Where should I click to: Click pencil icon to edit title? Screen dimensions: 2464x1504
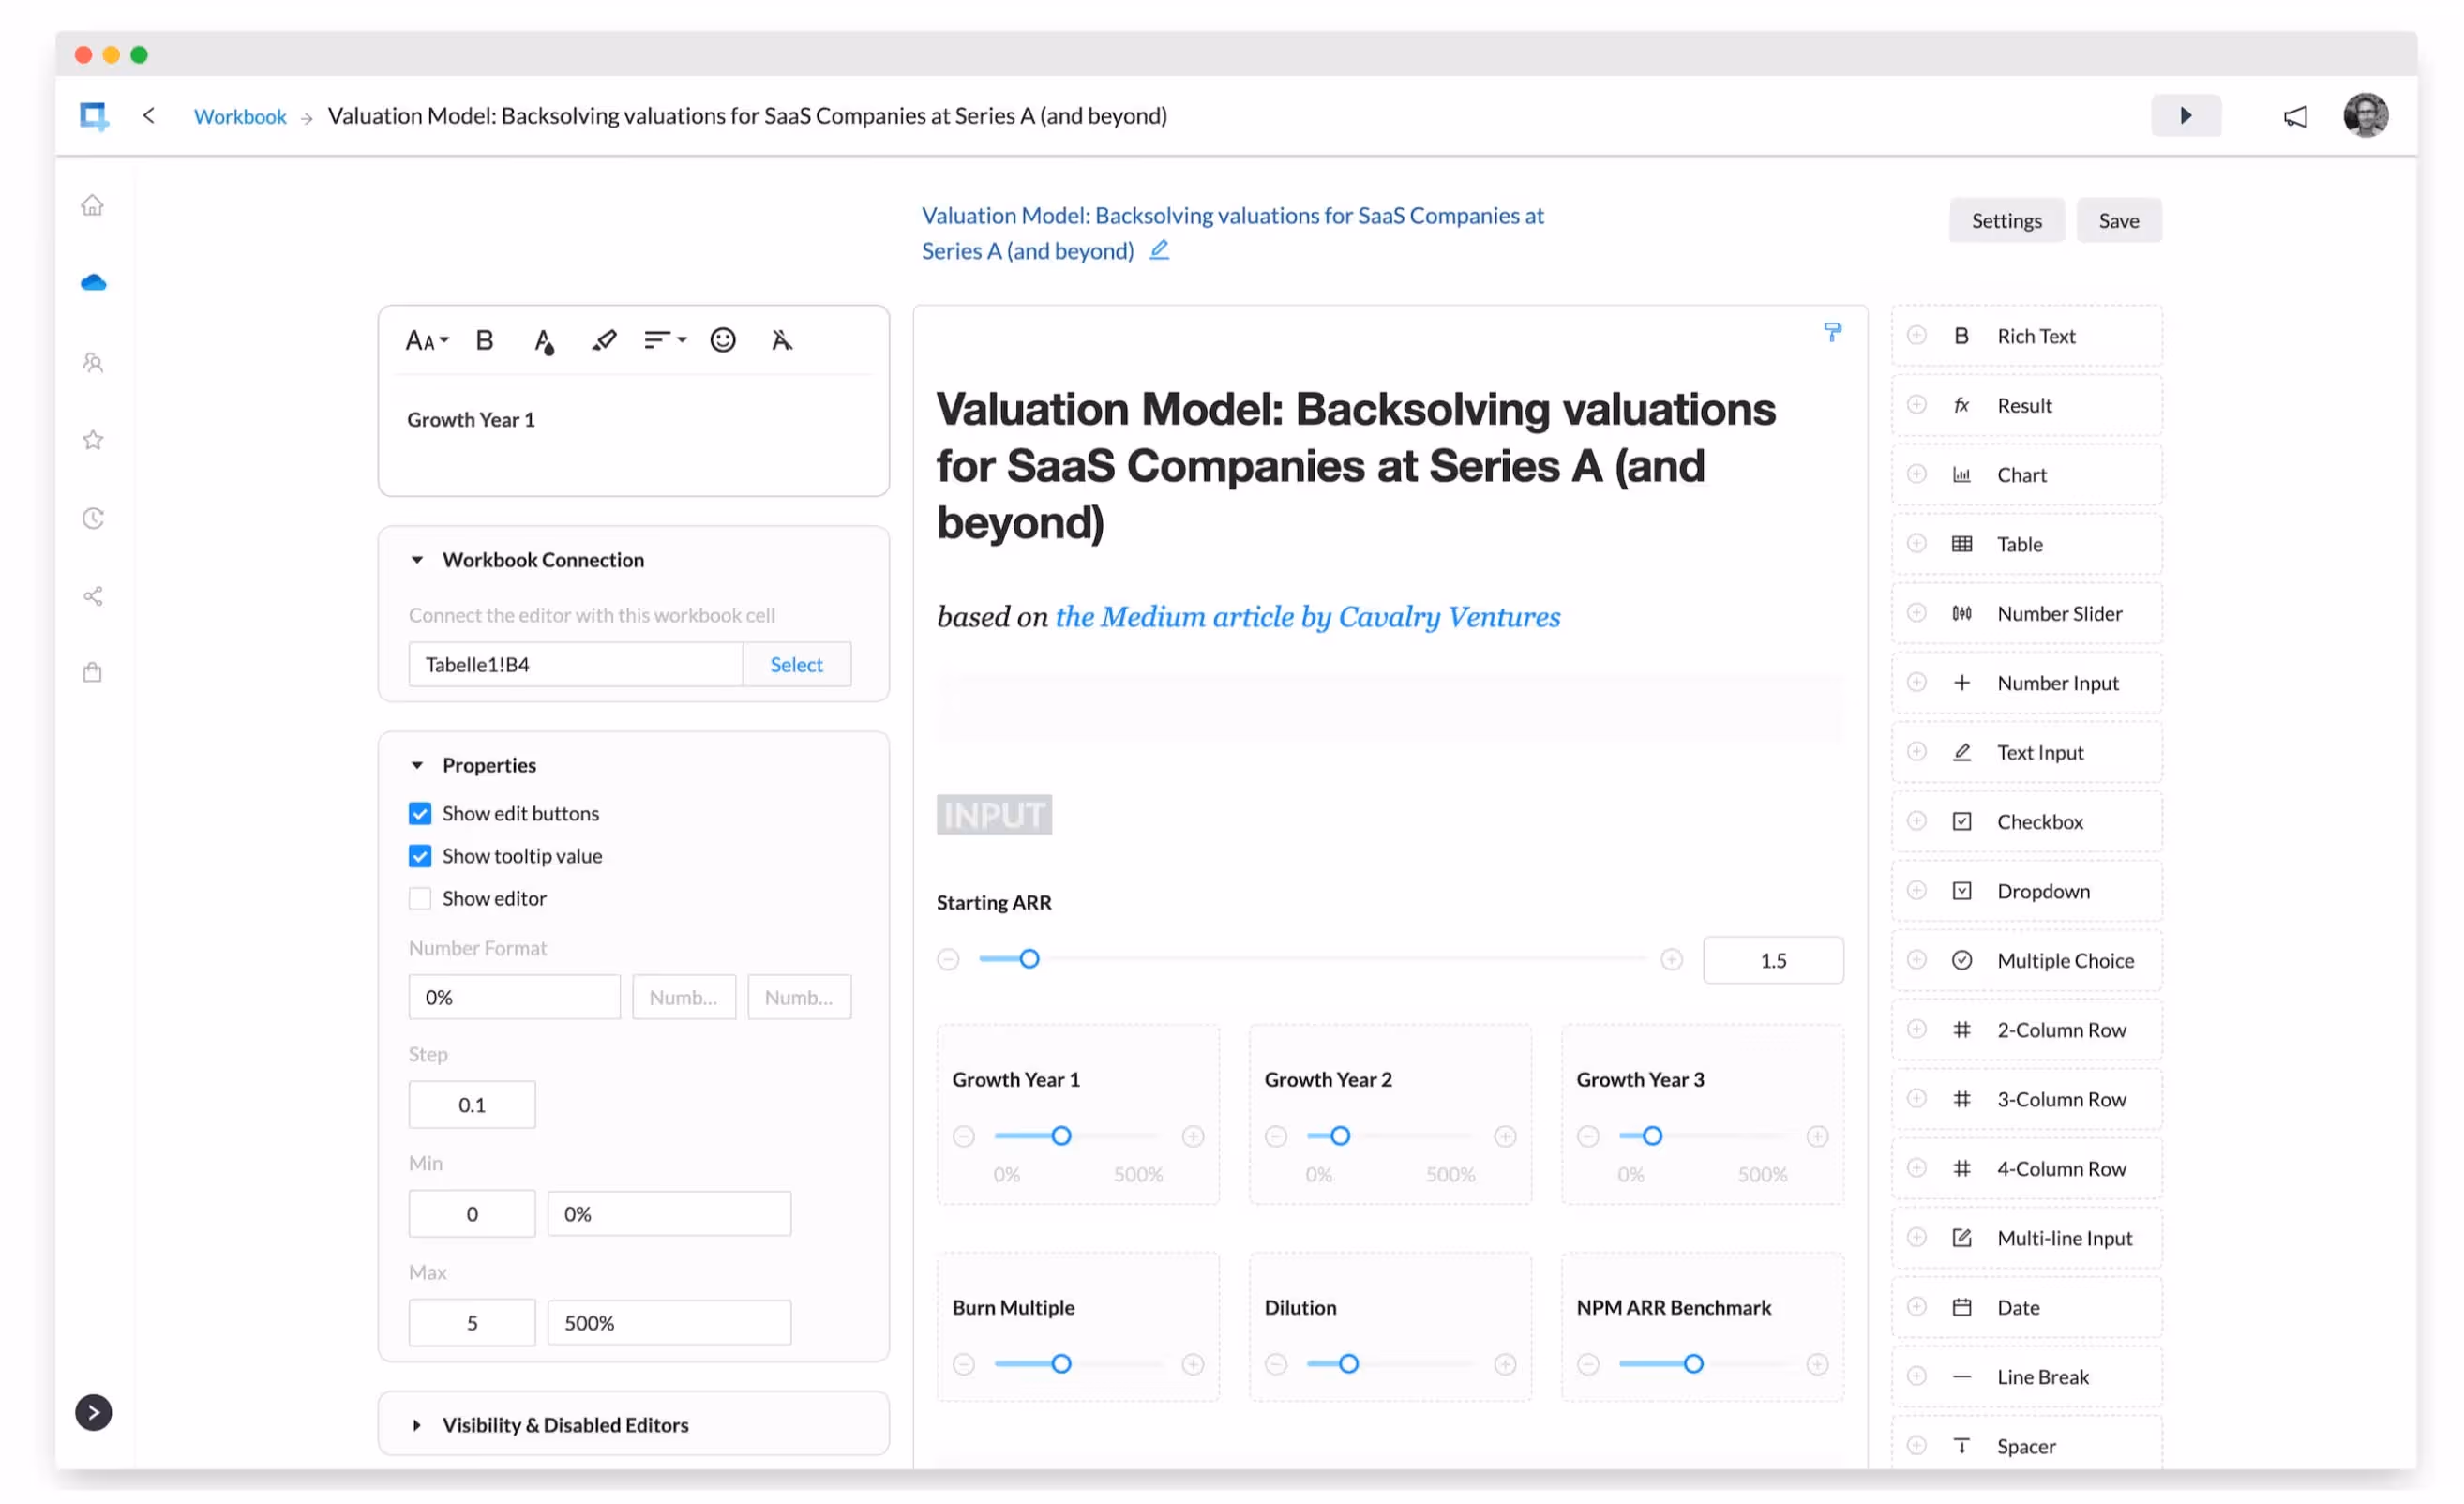(x=1159, y=250)
